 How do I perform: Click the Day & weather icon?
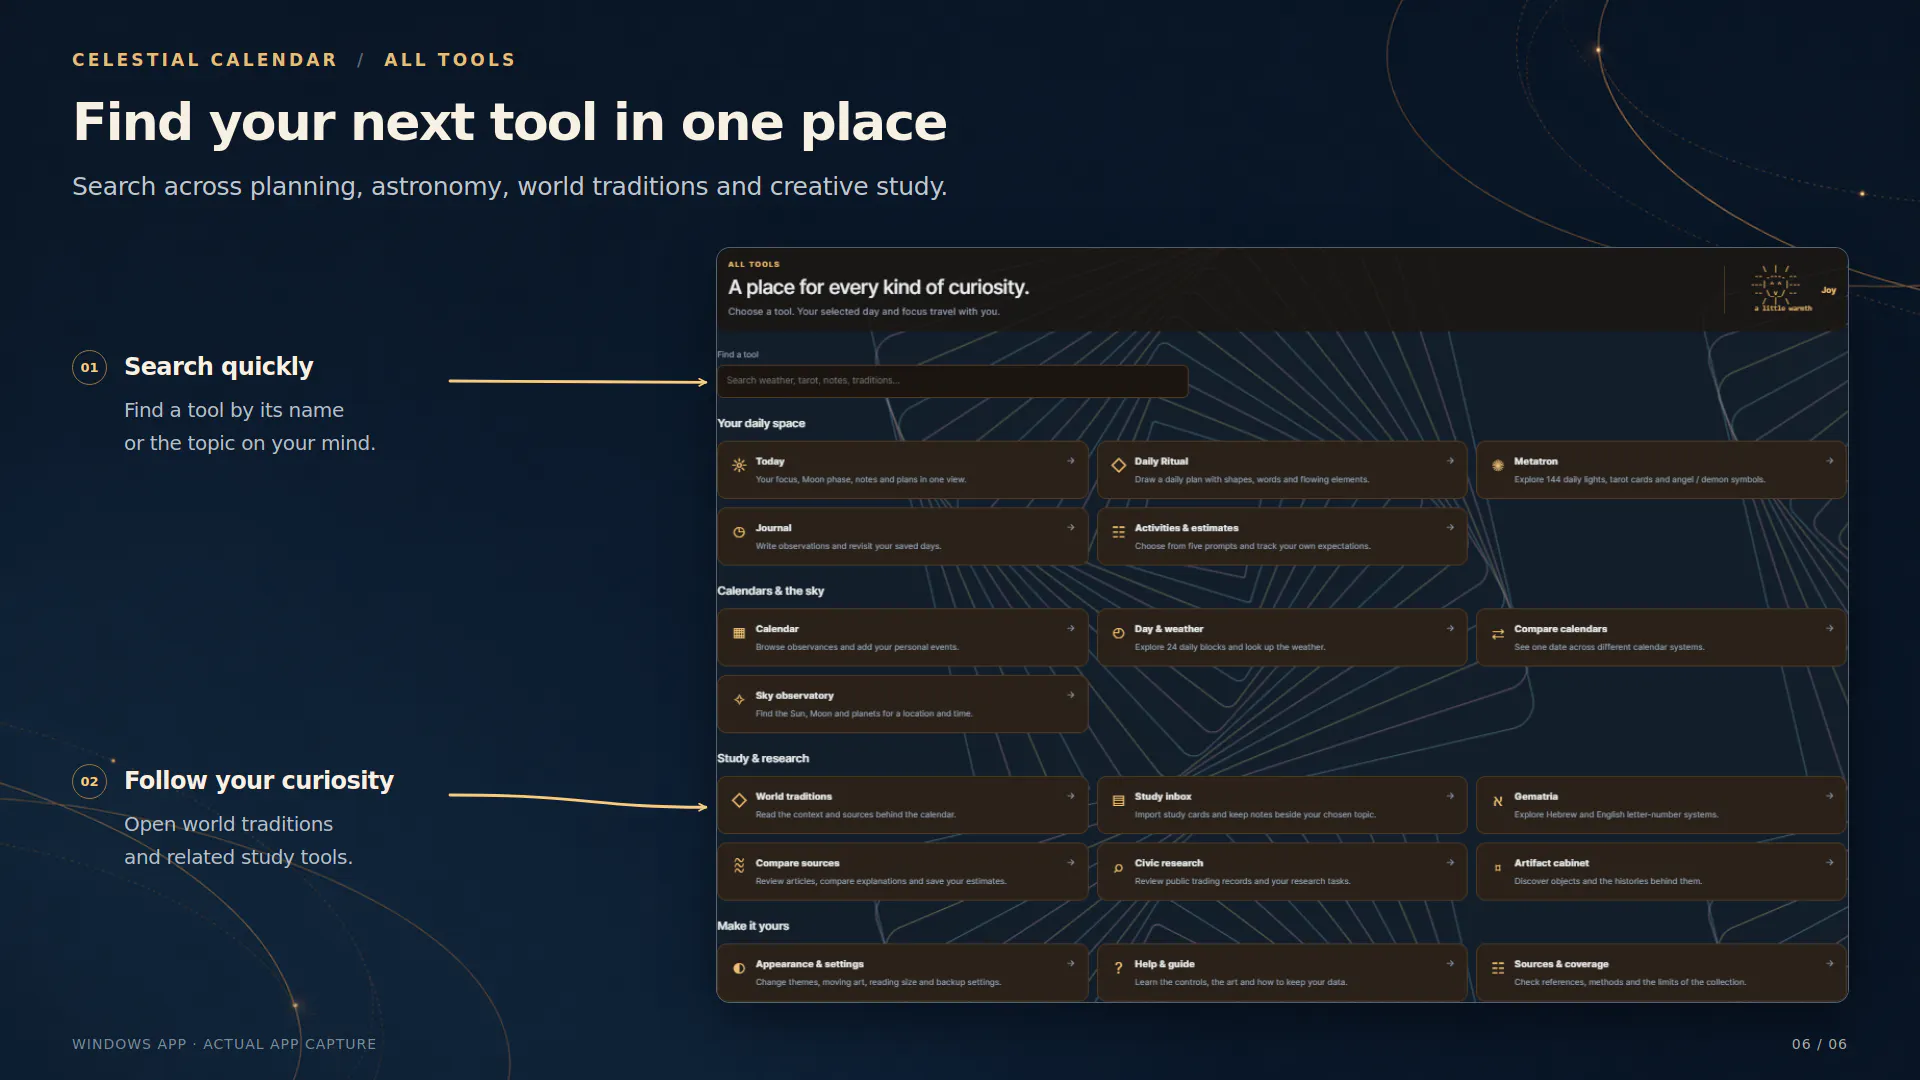click(x=1118, y=634)
